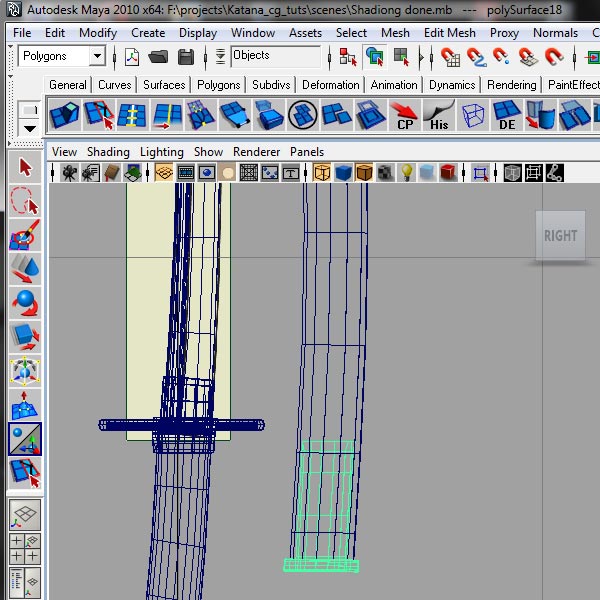
Task: Click the DE shelf button
Action: [x=507, y=115]
